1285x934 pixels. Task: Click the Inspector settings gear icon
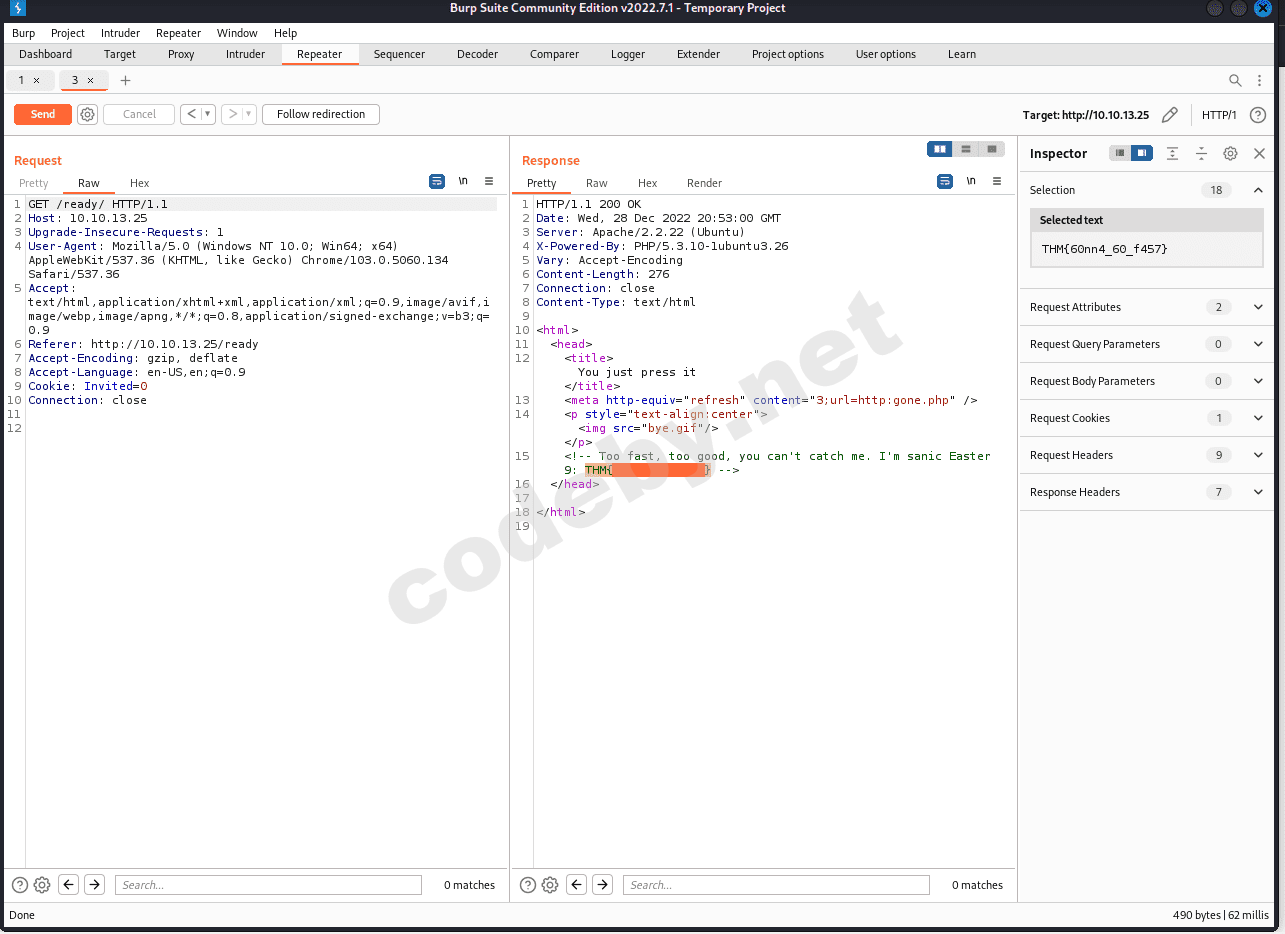click(x=1230, y=153)
